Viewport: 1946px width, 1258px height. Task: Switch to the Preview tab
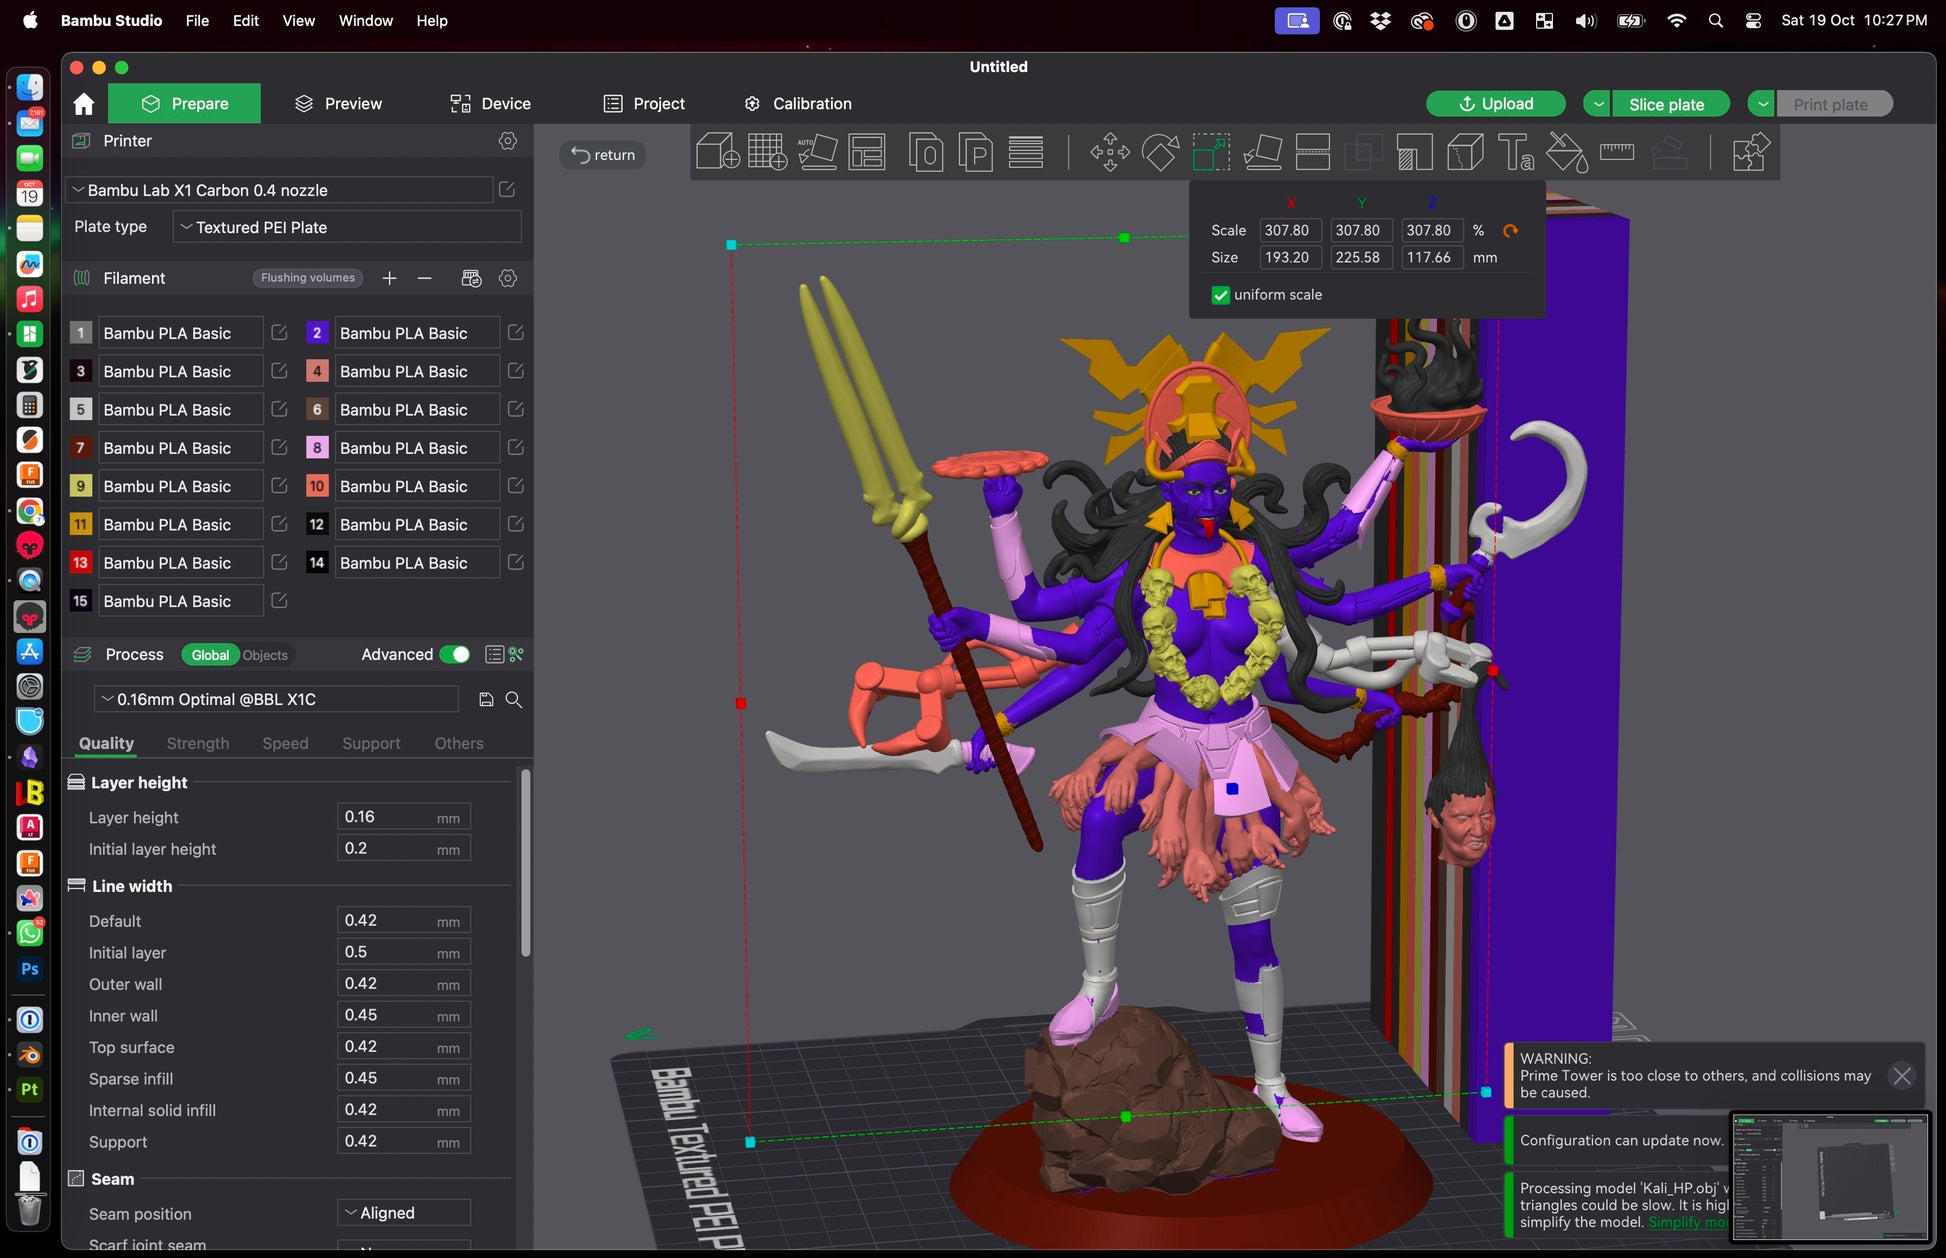339,104
